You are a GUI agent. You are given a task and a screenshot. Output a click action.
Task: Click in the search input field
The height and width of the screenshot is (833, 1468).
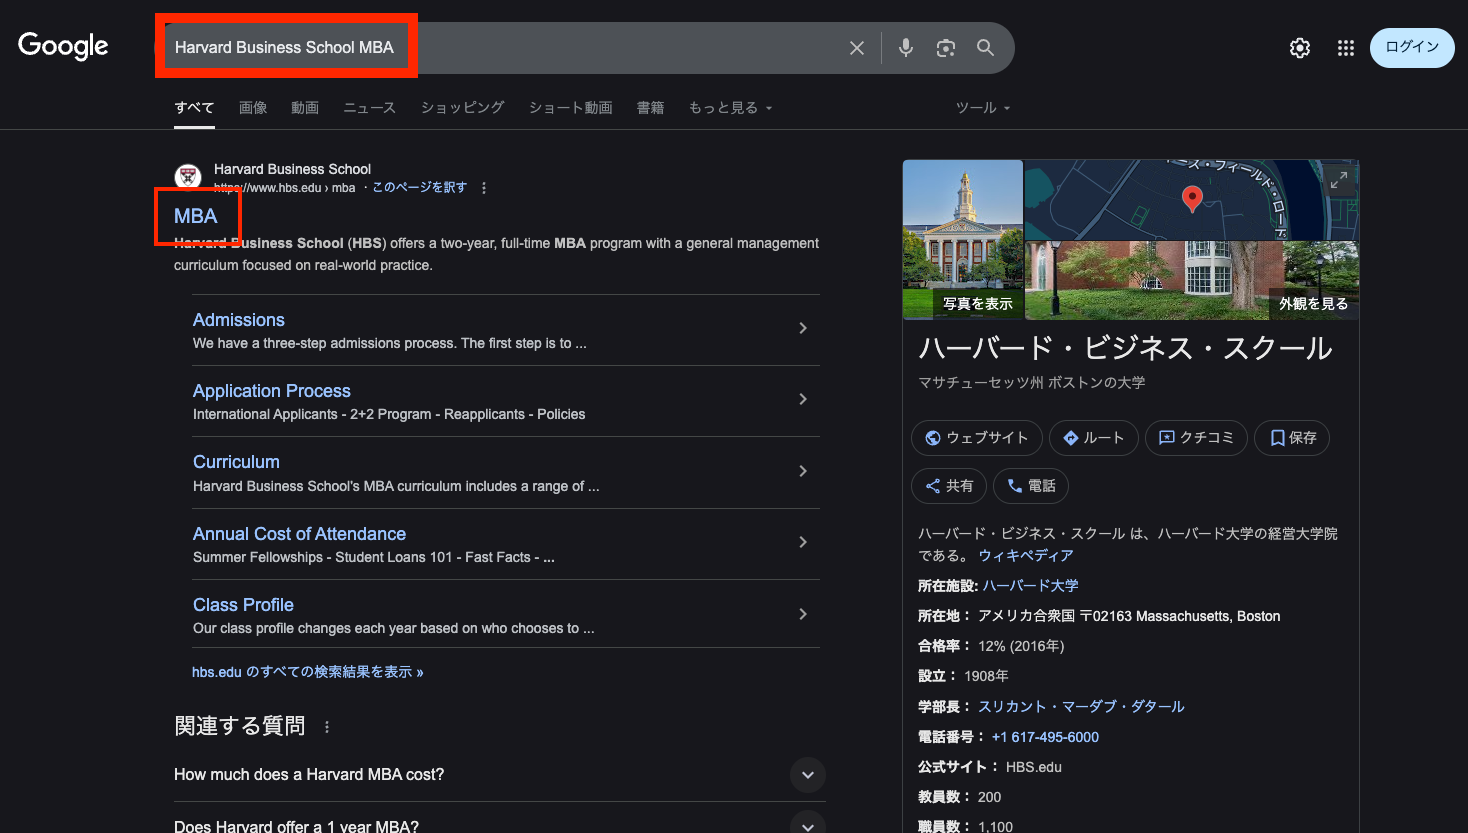pos(505,48)
